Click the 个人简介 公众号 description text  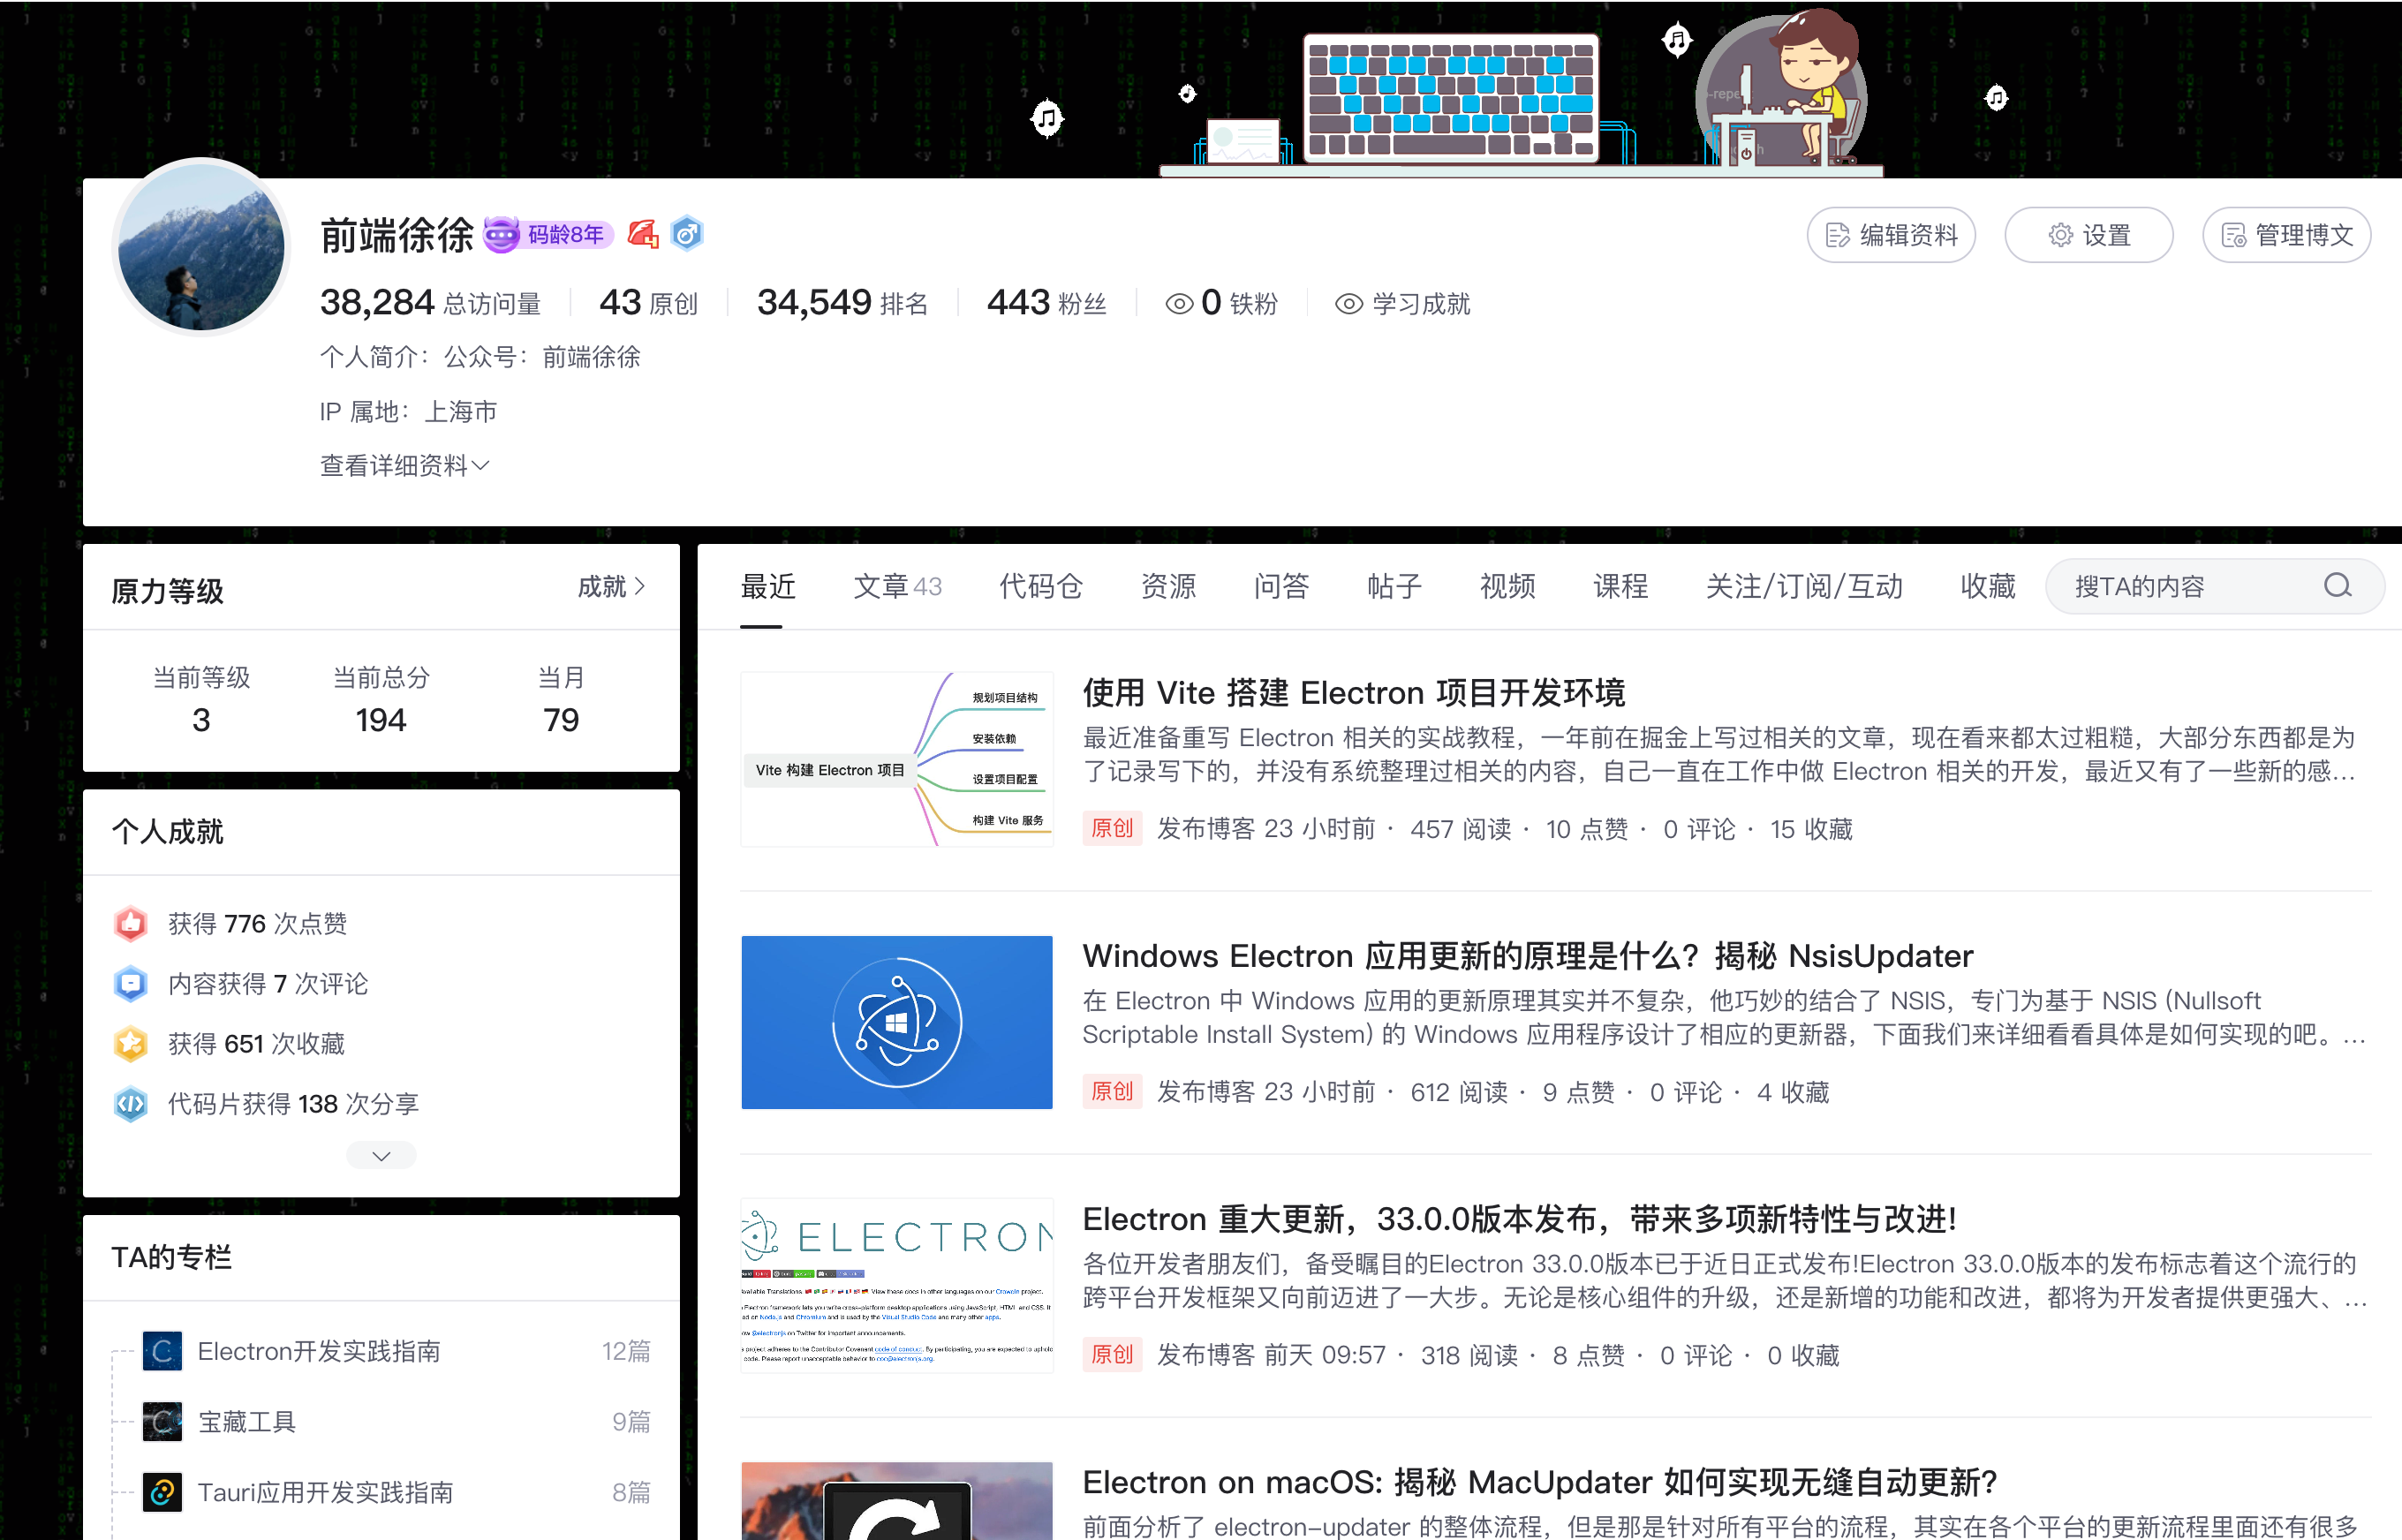[480, 358]
